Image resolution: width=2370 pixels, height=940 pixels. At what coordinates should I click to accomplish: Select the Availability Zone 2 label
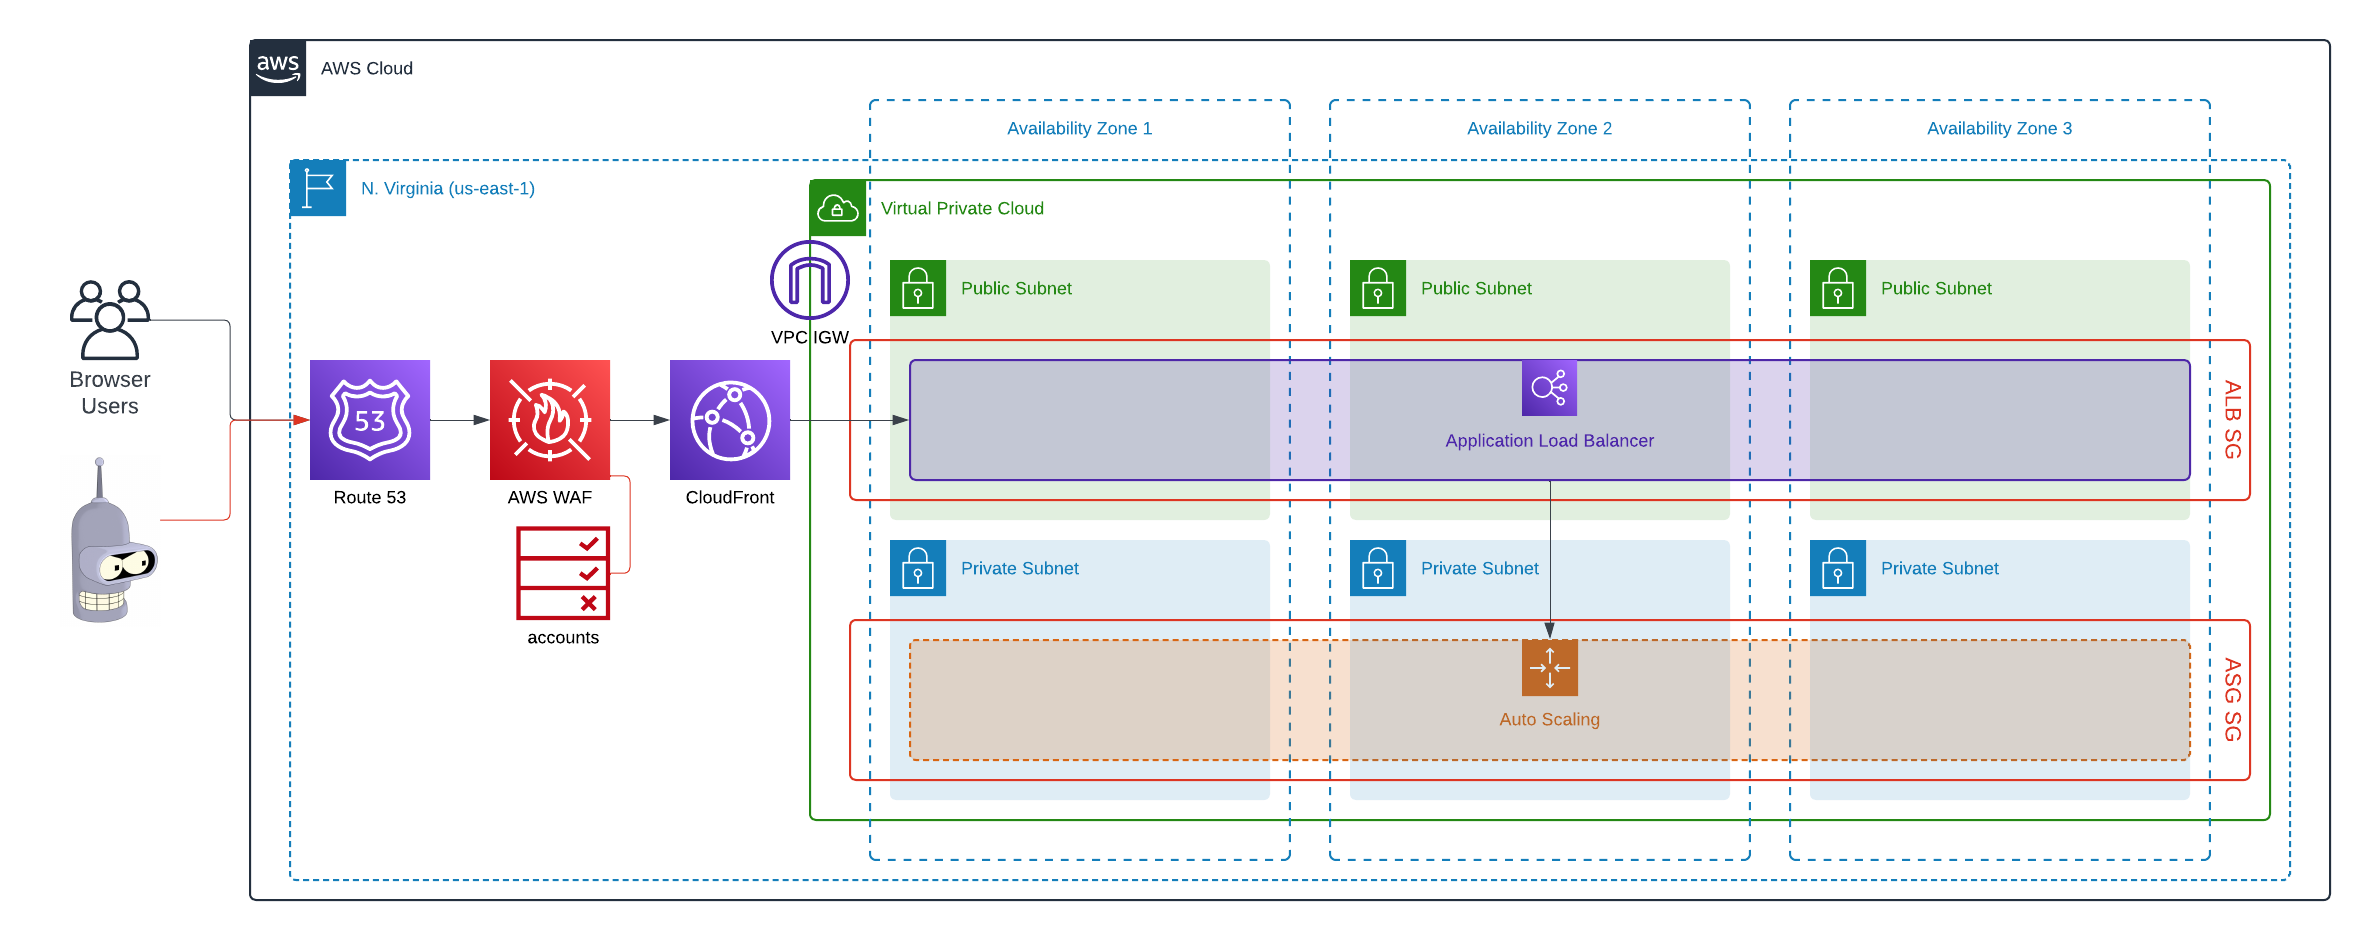1540,128
